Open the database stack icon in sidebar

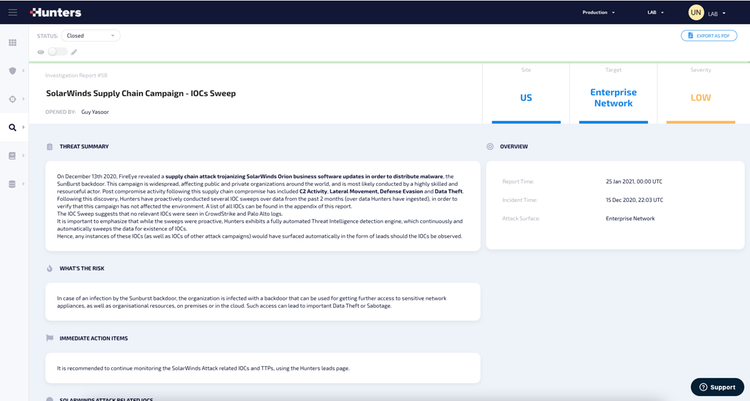click(12, 184)
